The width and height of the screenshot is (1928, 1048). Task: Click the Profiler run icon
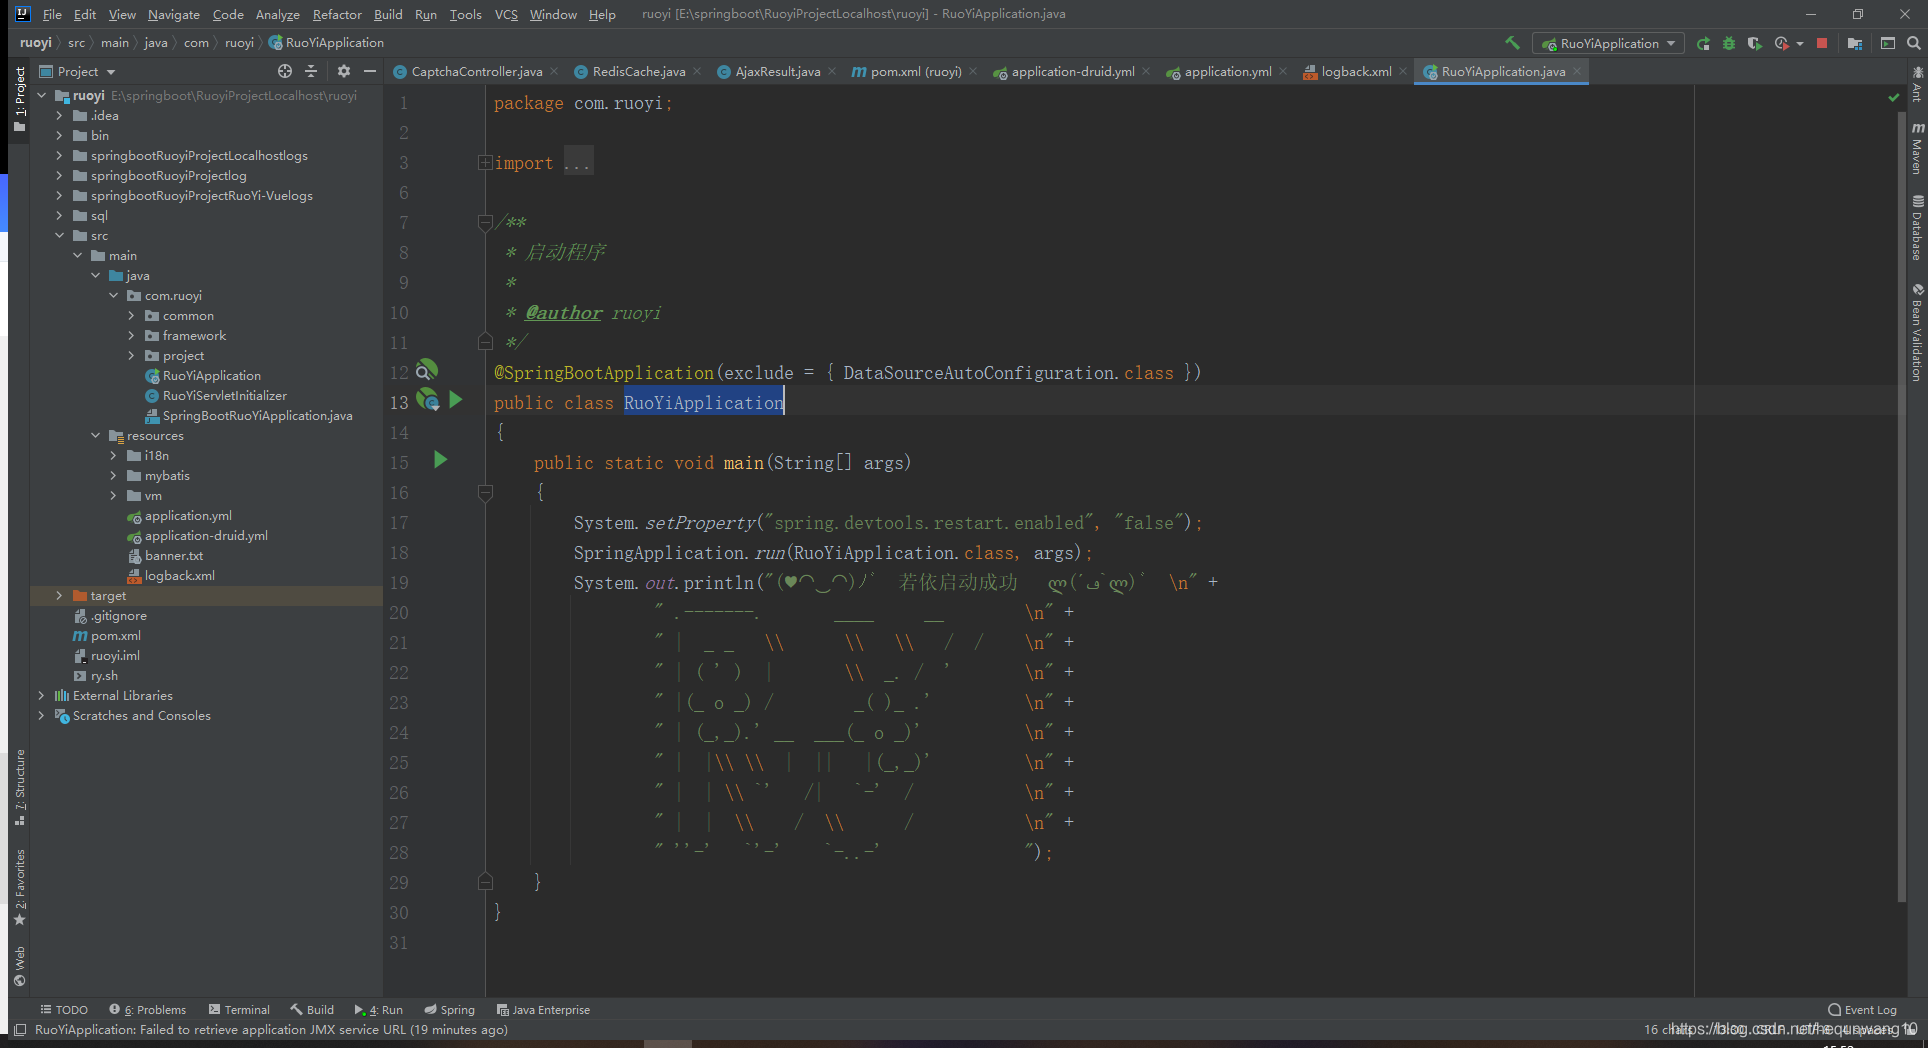tap(1781, 43)
